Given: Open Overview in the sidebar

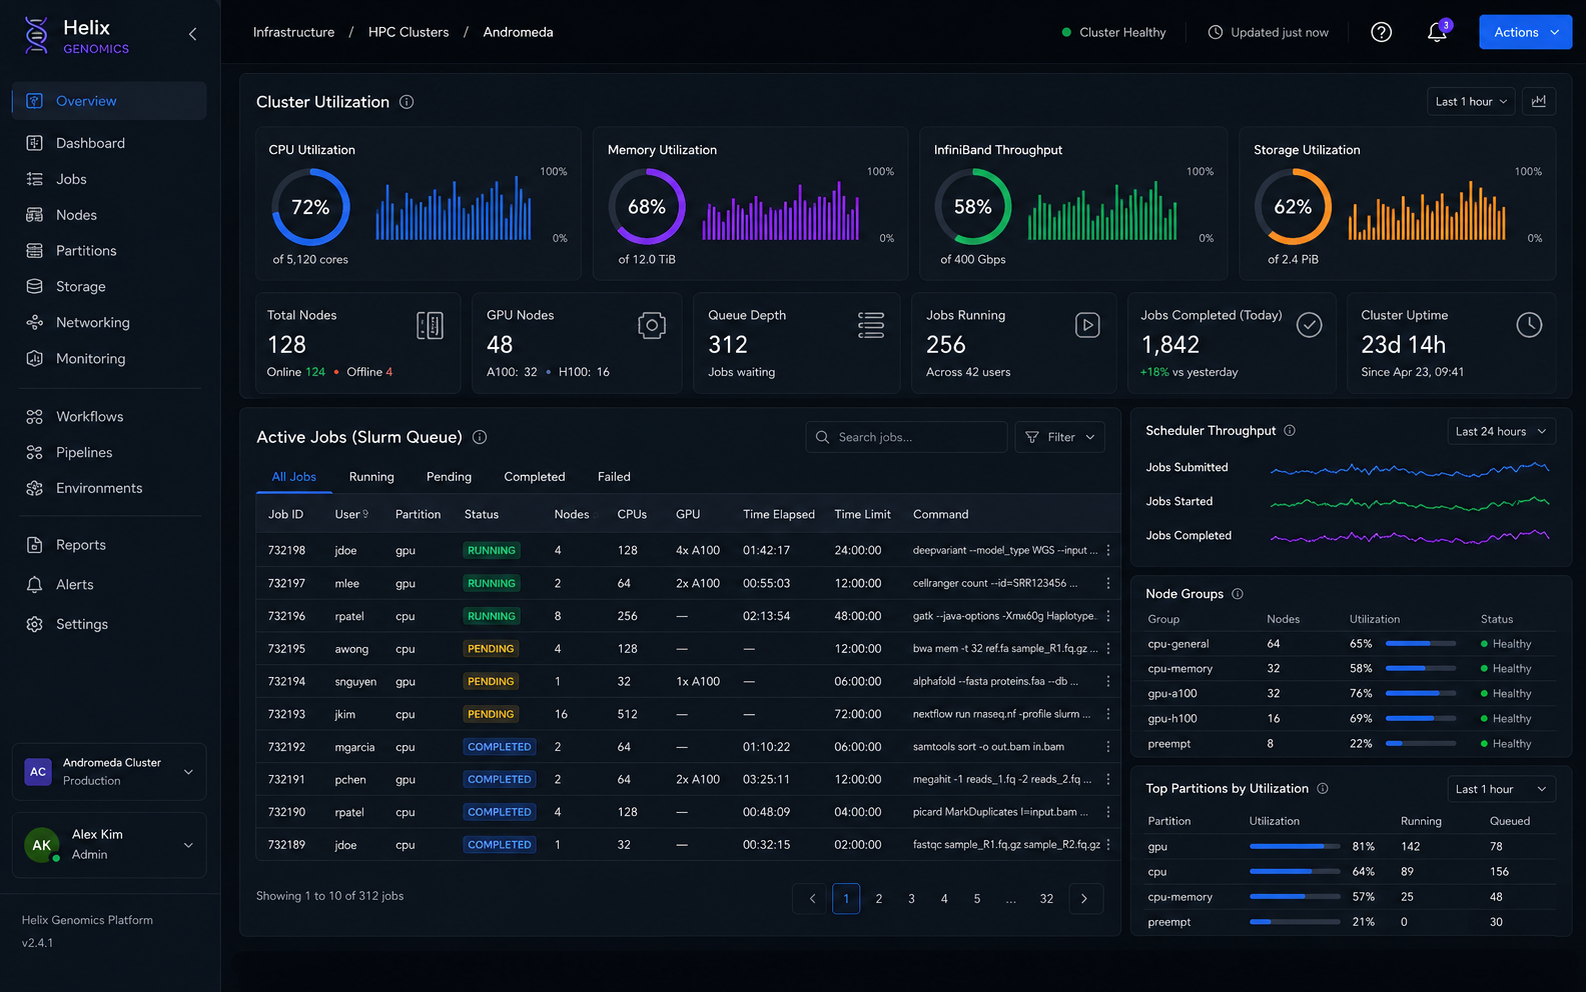Looking at the screenshot, I should coord(109,101).
